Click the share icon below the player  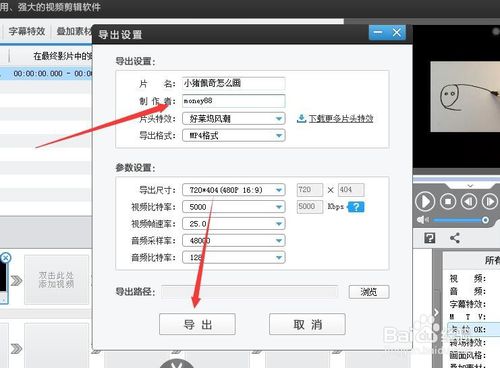point(455,238)
